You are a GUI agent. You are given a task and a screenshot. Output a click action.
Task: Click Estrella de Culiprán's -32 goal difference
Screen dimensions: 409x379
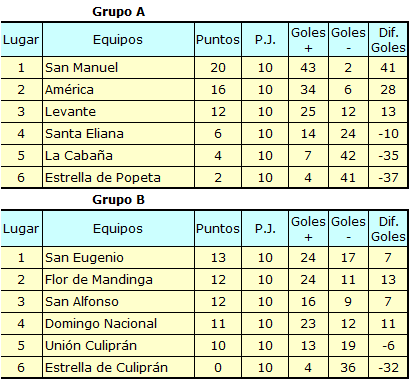pyautogui.click(x=388, y=367)
